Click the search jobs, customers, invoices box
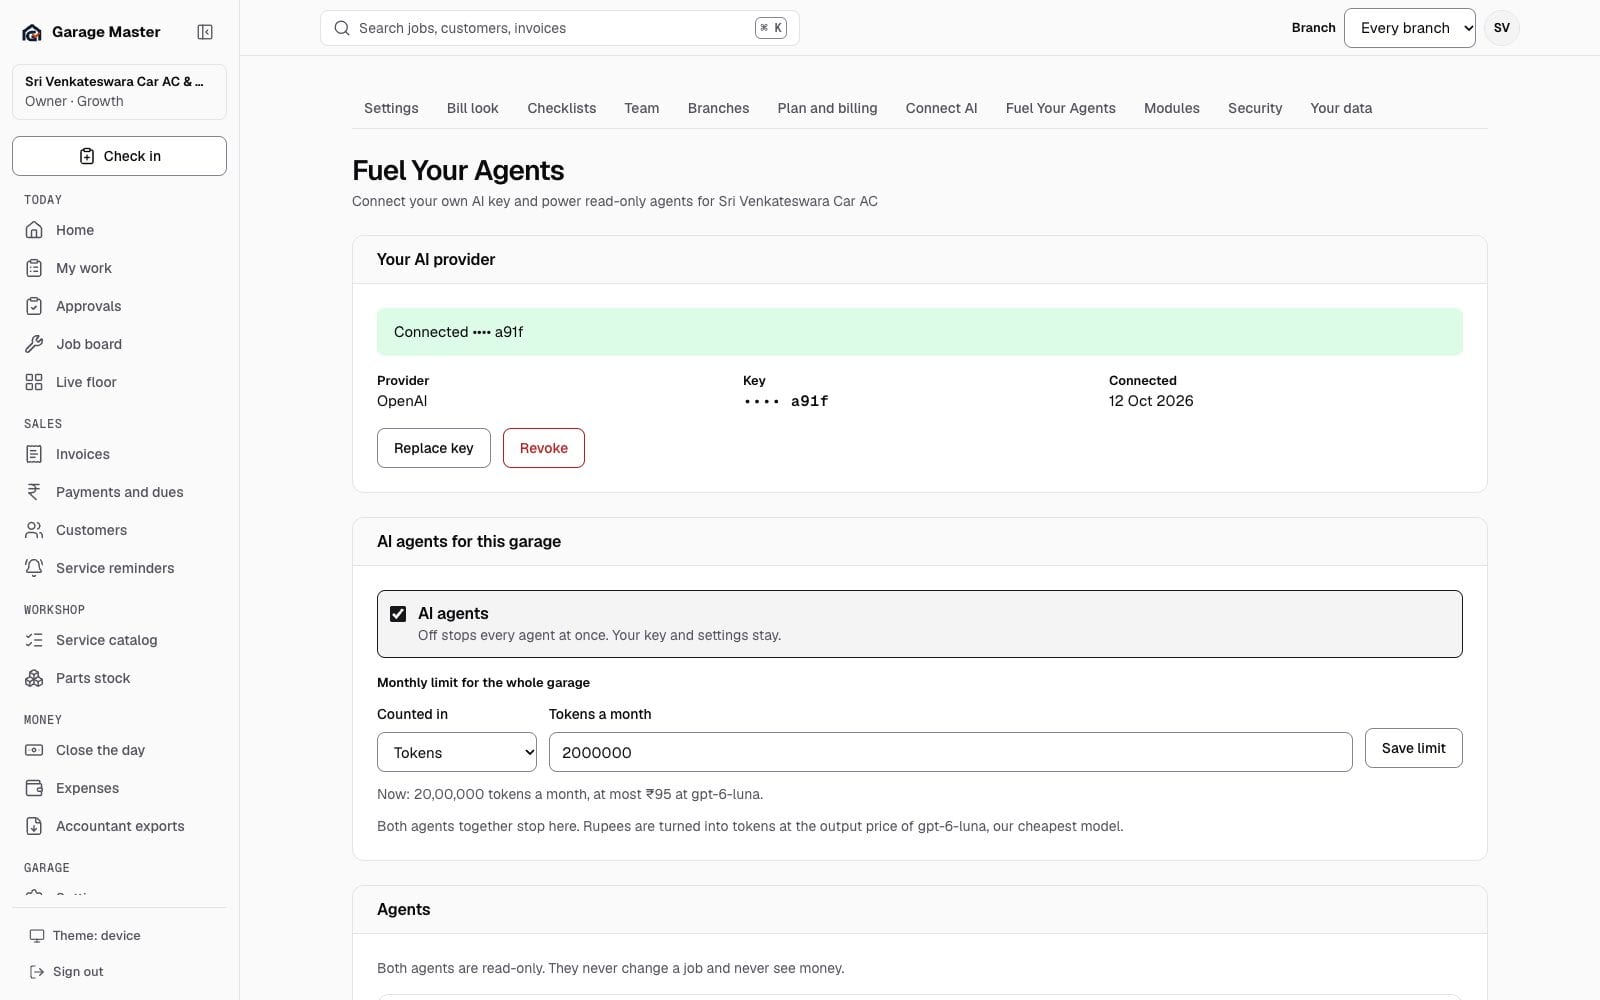The image size is (1600, 1000). tap(560, 28)
